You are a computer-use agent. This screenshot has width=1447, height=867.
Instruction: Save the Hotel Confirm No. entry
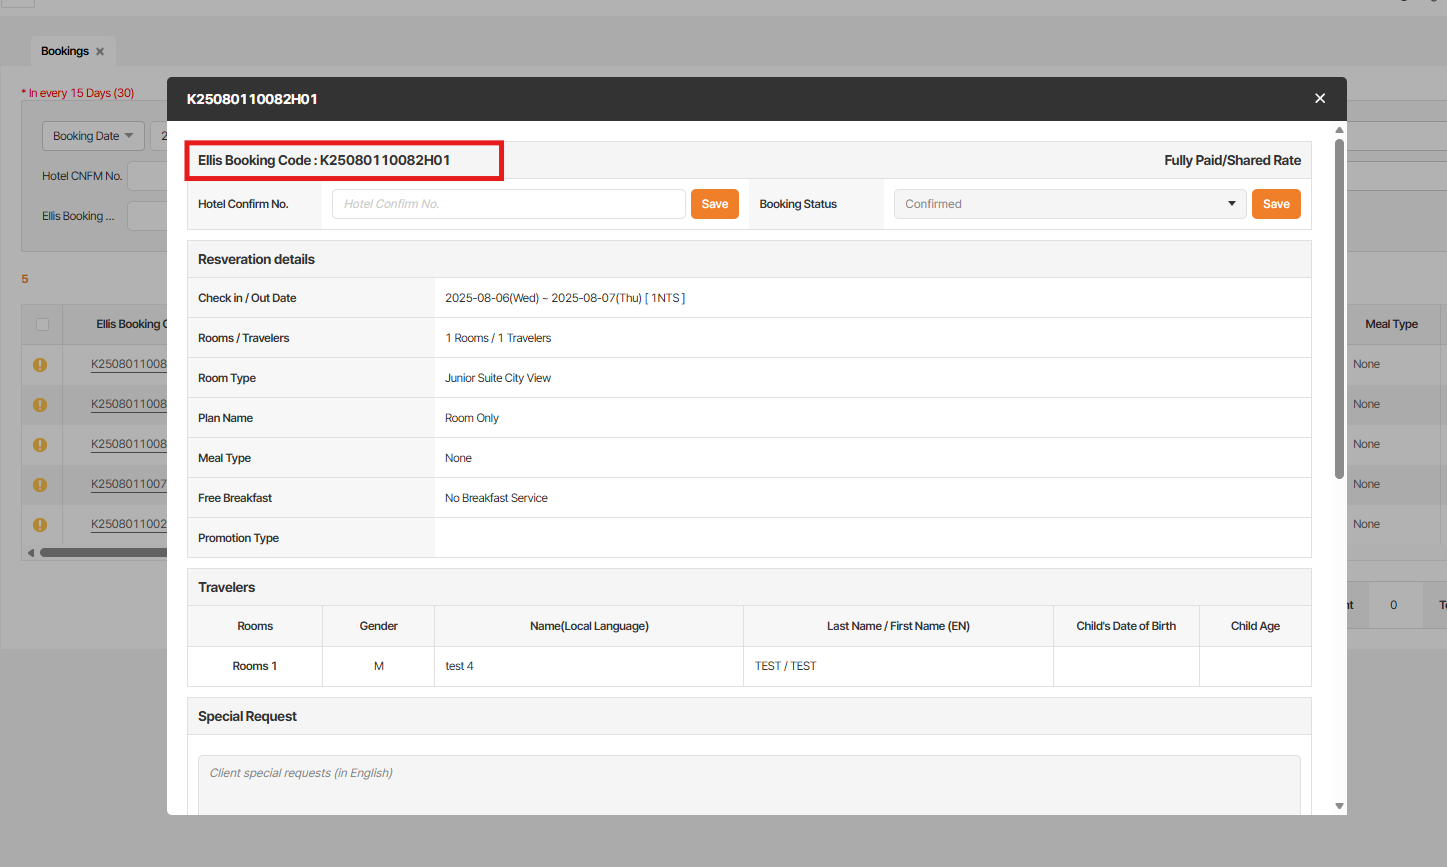pyautogui.click(x=714, y=204)
